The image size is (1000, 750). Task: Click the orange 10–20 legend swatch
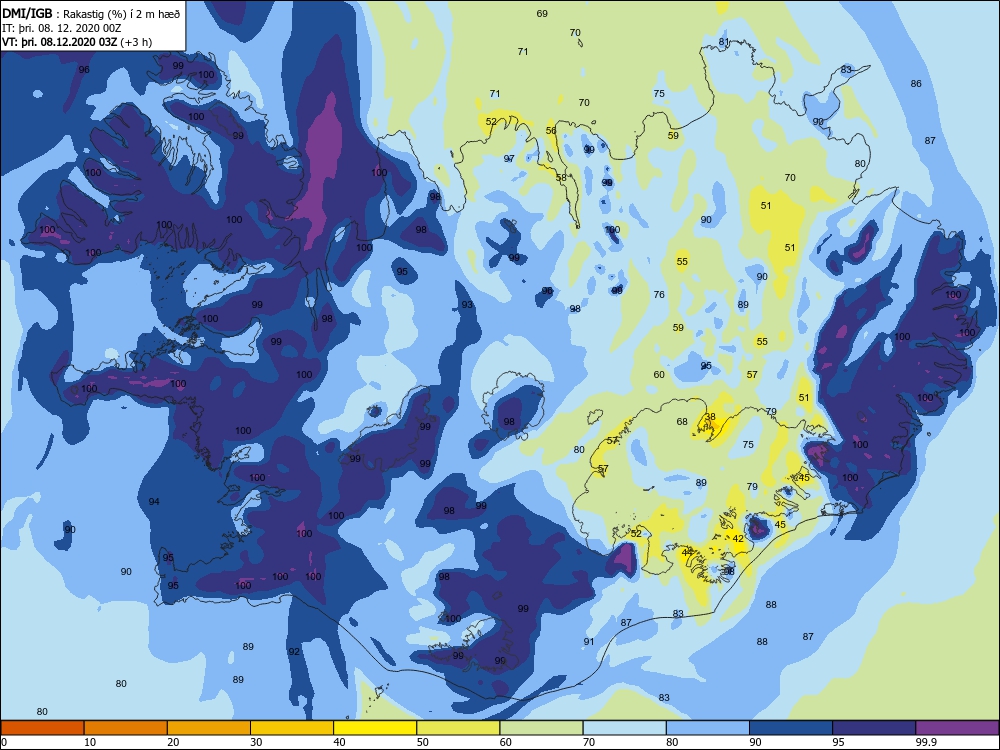coord(126,728)
